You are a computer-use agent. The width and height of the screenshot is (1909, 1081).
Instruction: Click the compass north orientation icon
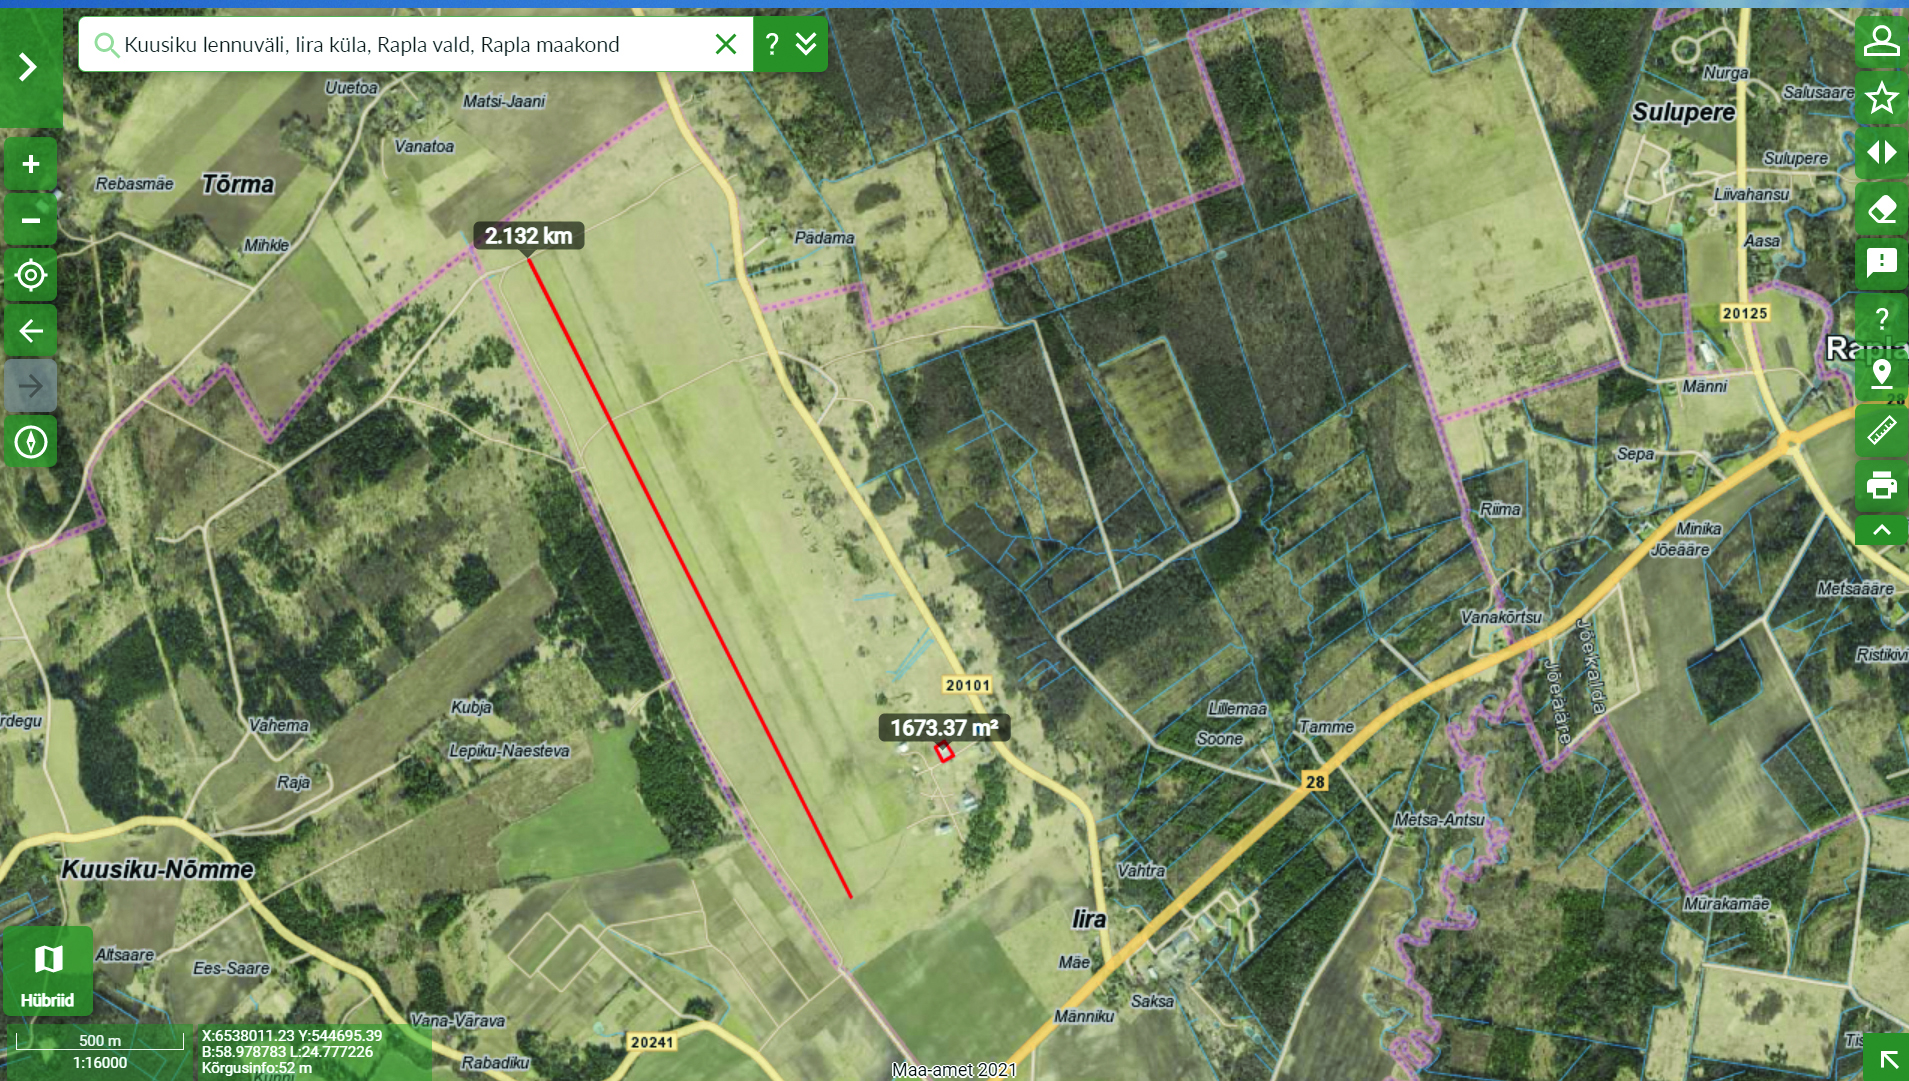[31, 441]
